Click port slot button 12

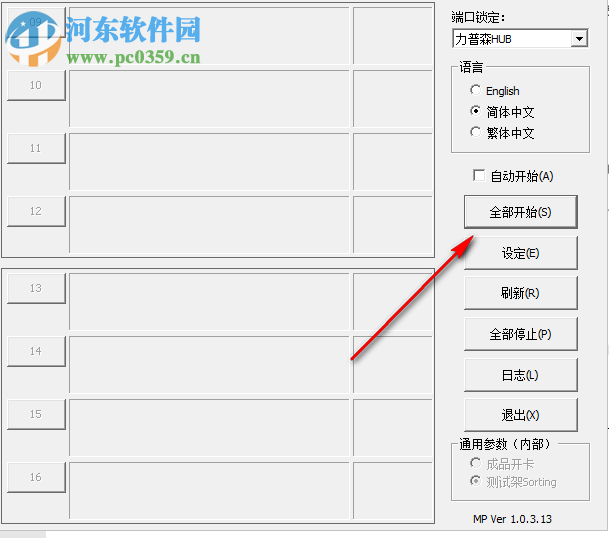[36, 211]
